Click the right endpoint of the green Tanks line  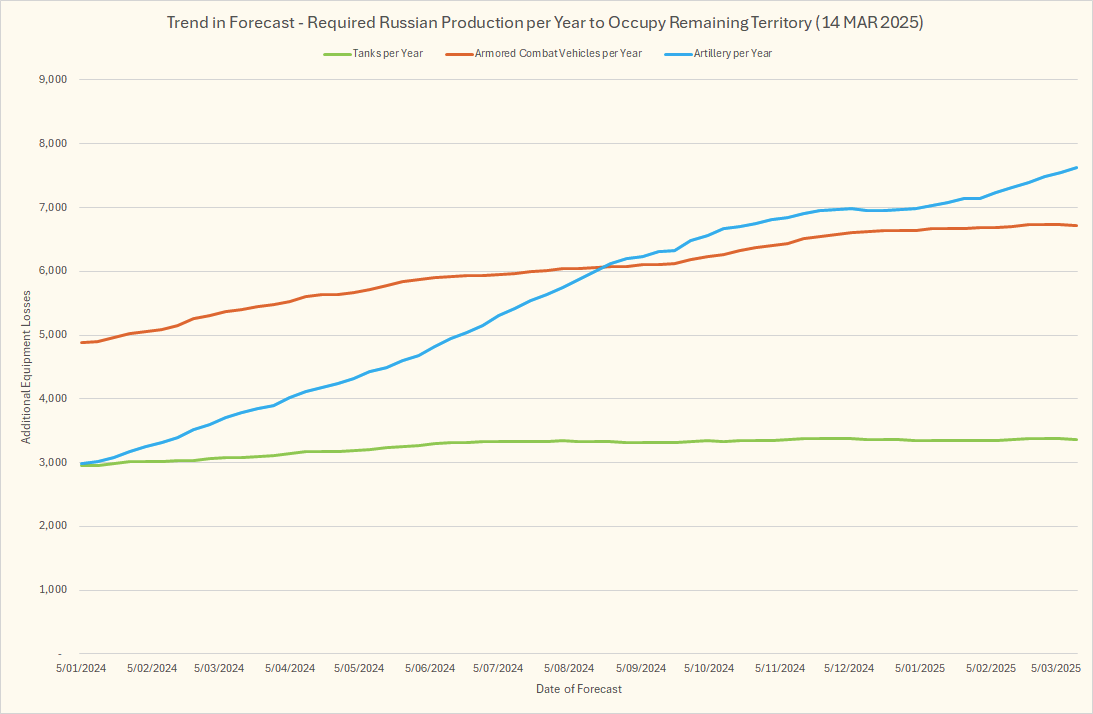click(x=1076, y=440)
